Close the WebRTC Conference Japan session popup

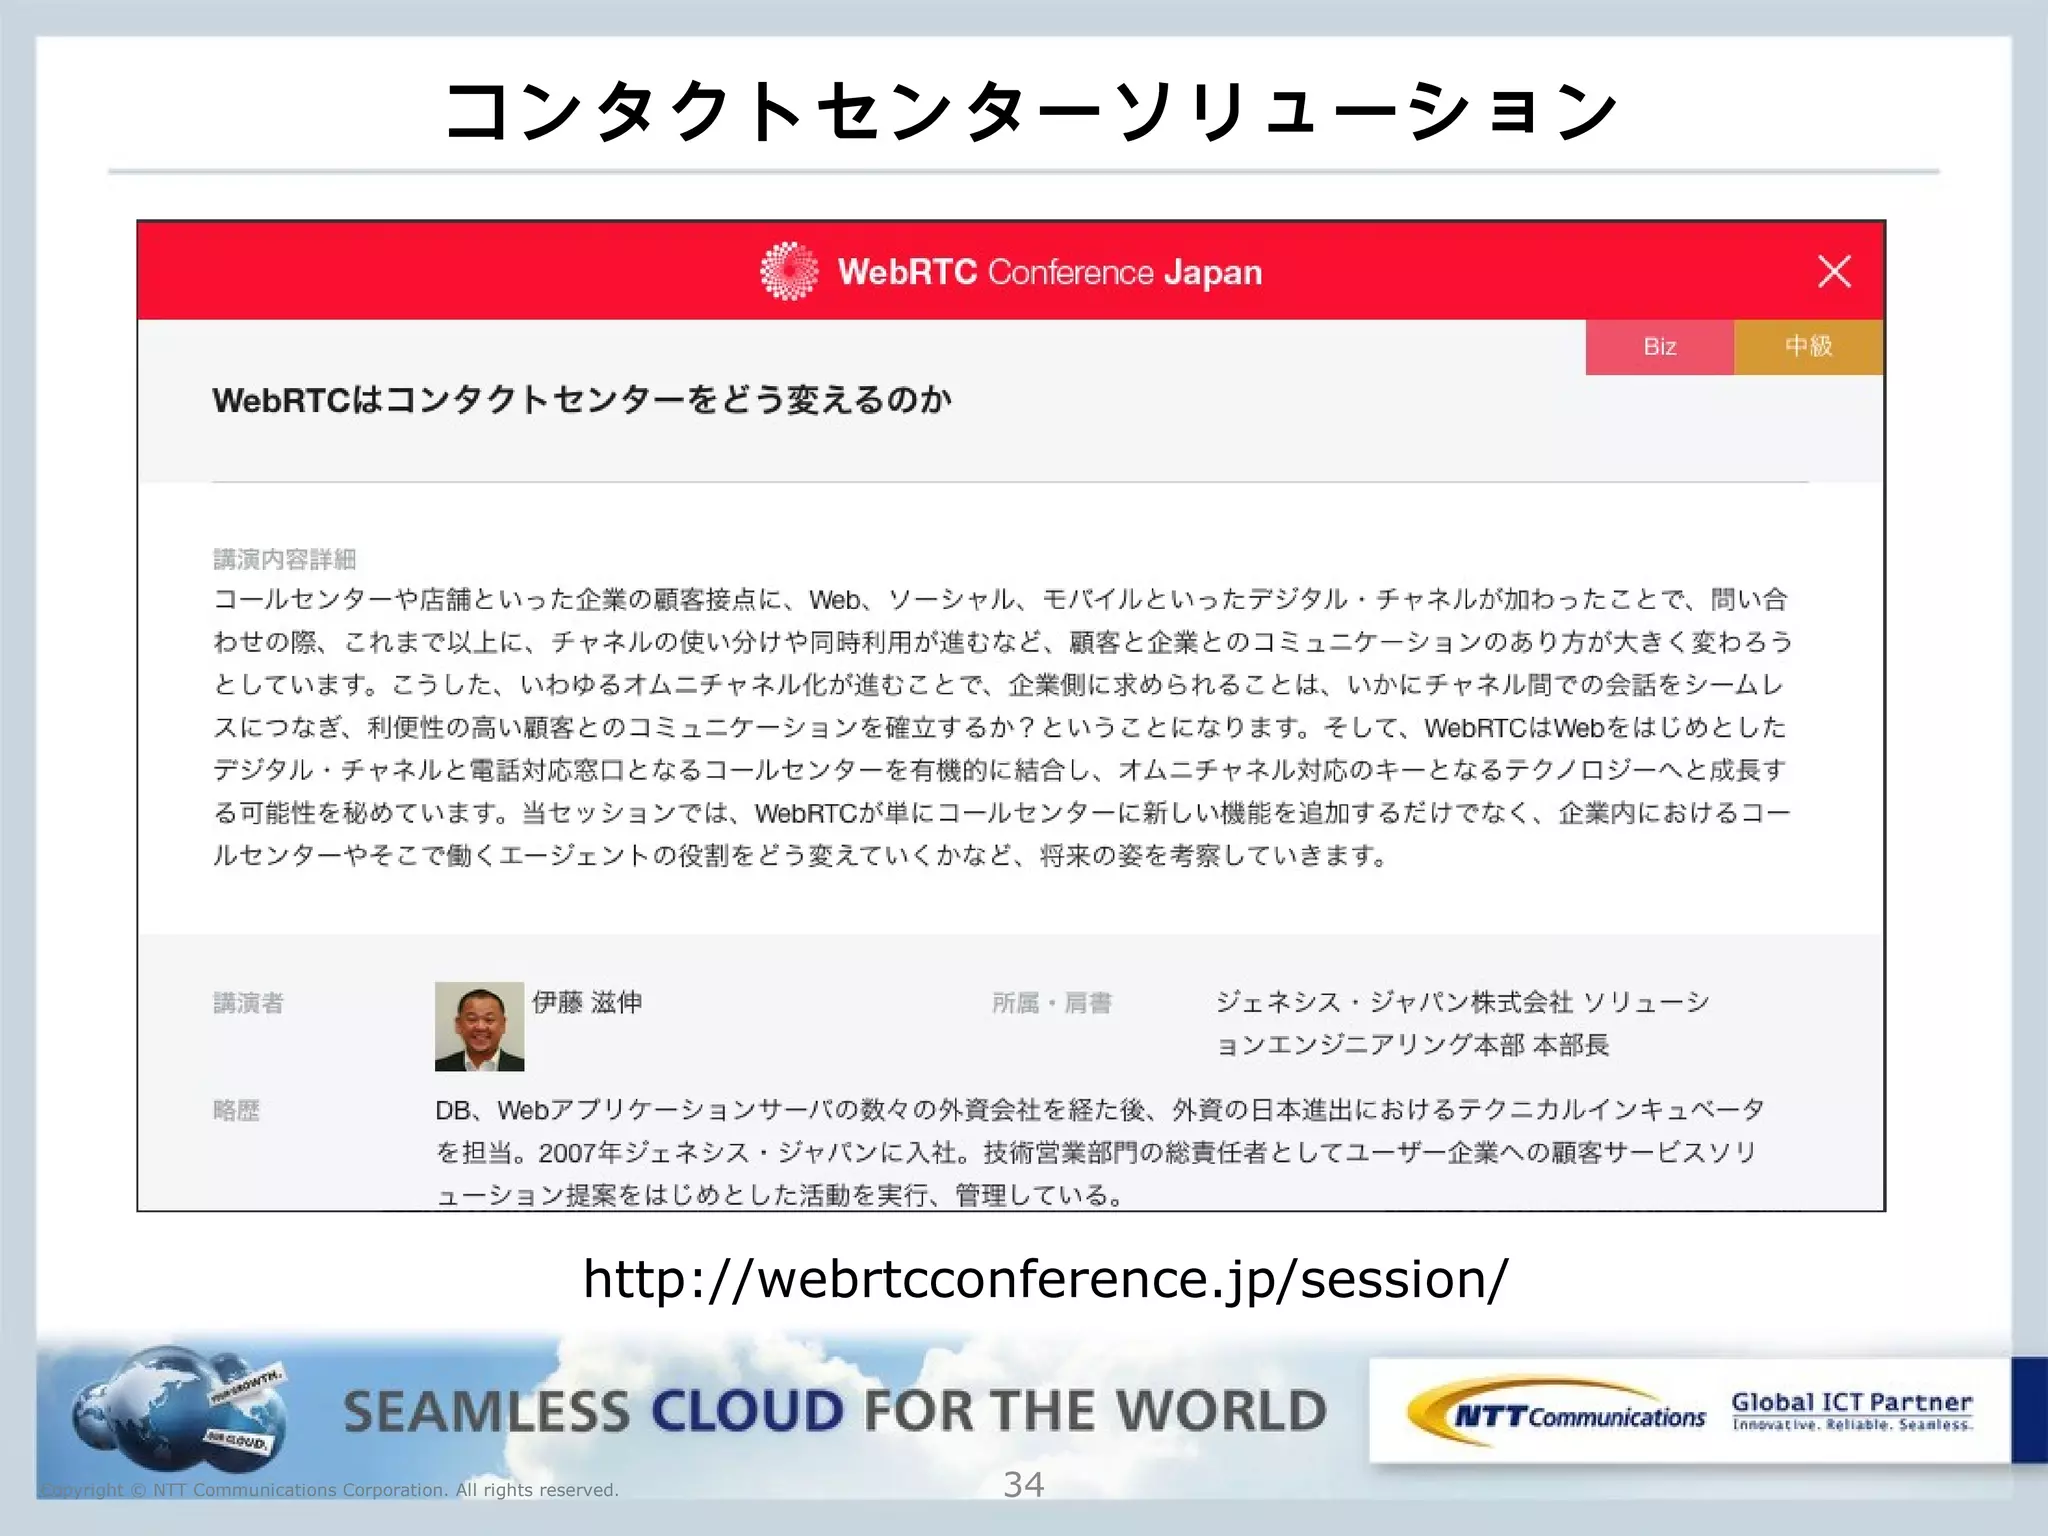click(1834, 271)
